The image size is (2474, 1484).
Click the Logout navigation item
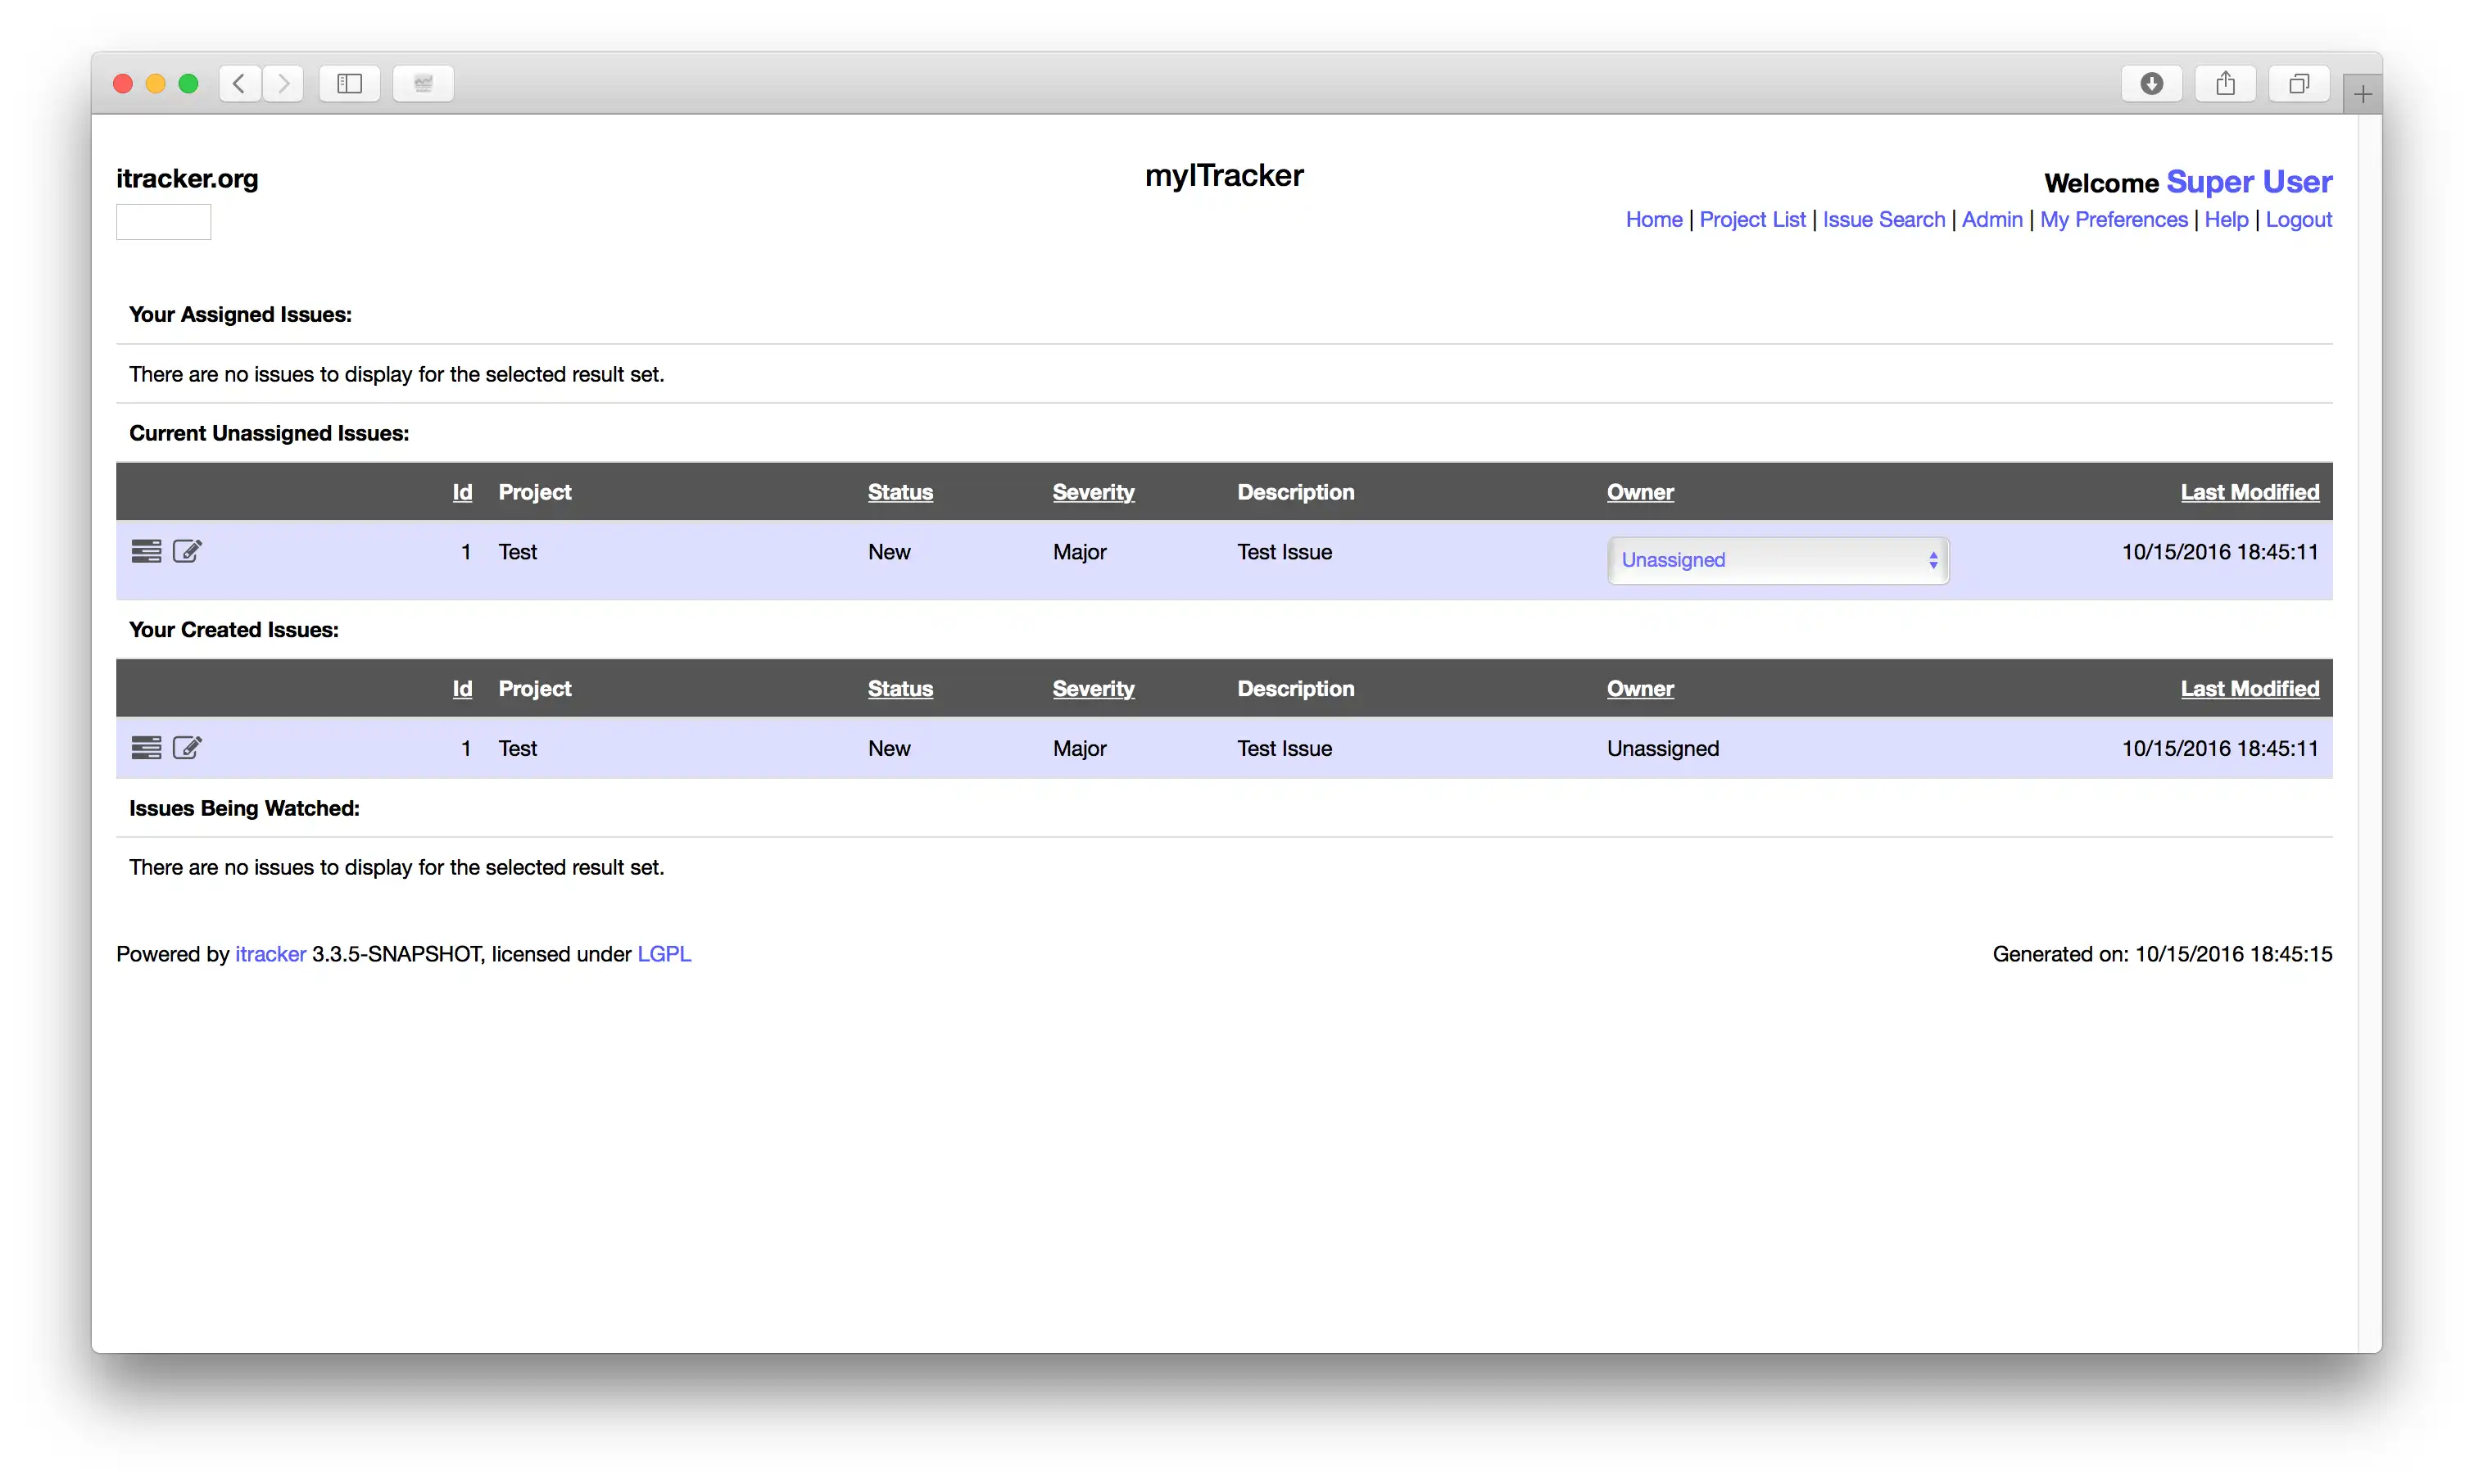pos(2301,217)
